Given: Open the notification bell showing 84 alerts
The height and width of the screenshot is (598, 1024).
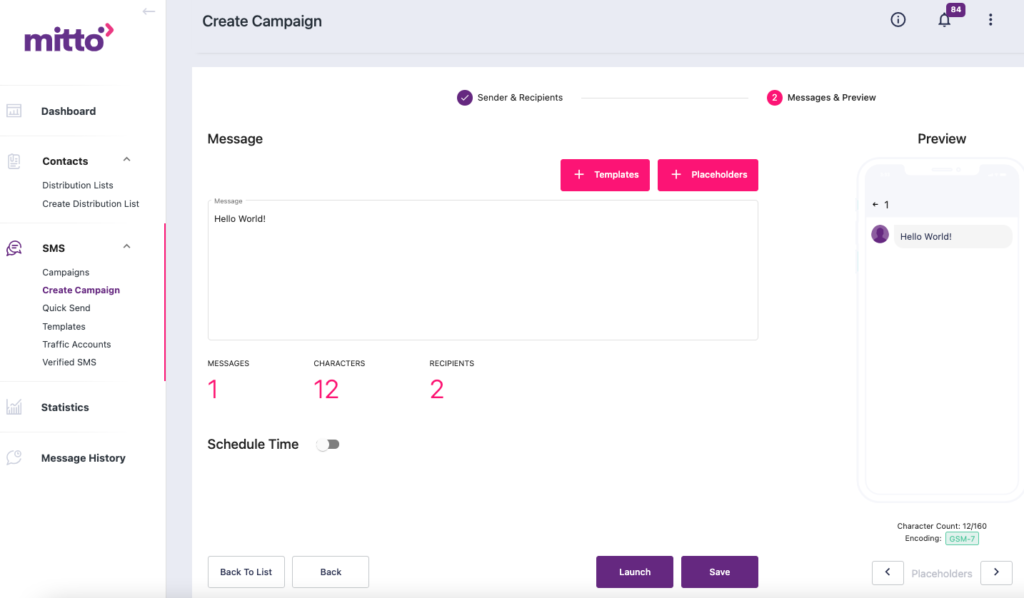Looking at the screenshot, I should click(x=944, y=19).
